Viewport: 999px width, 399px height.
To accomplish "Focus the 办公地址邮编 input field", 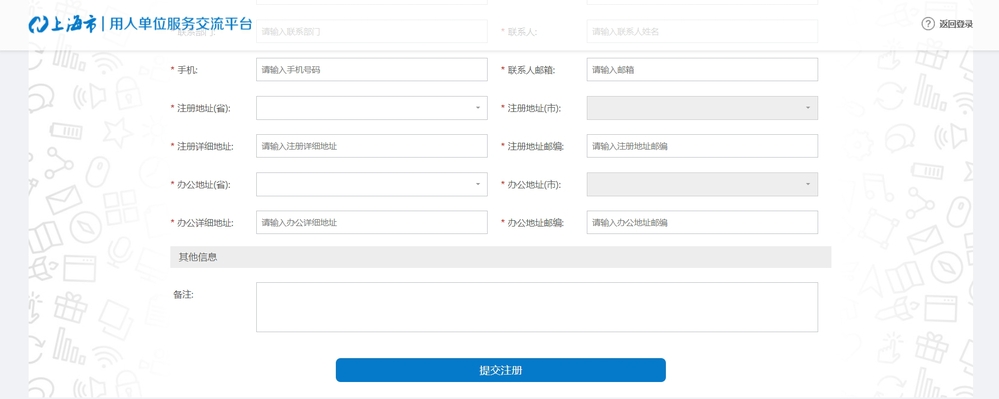I will (702, 222).
